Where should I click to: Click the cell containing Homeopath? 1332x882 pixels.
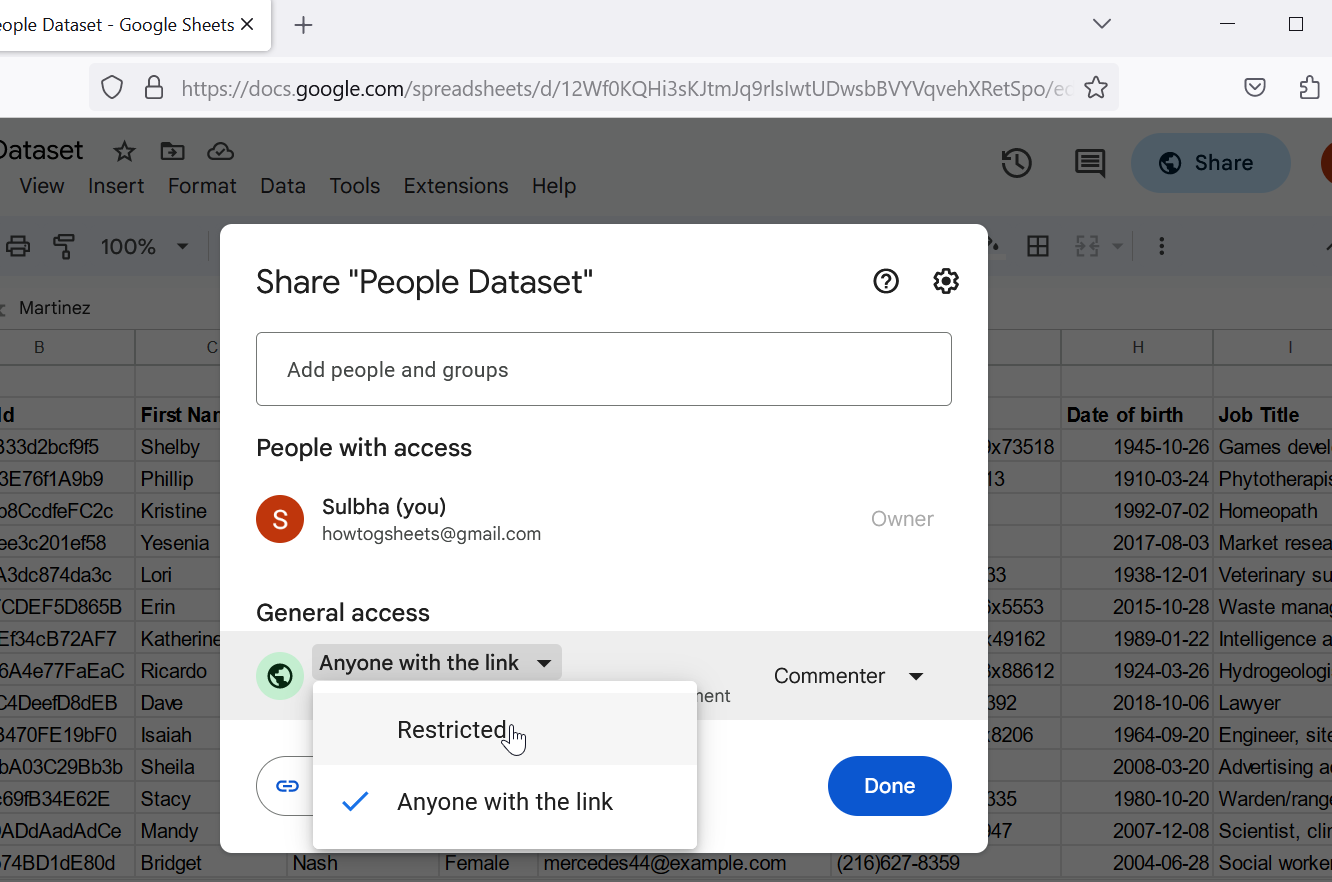[x=1273, y=511]
